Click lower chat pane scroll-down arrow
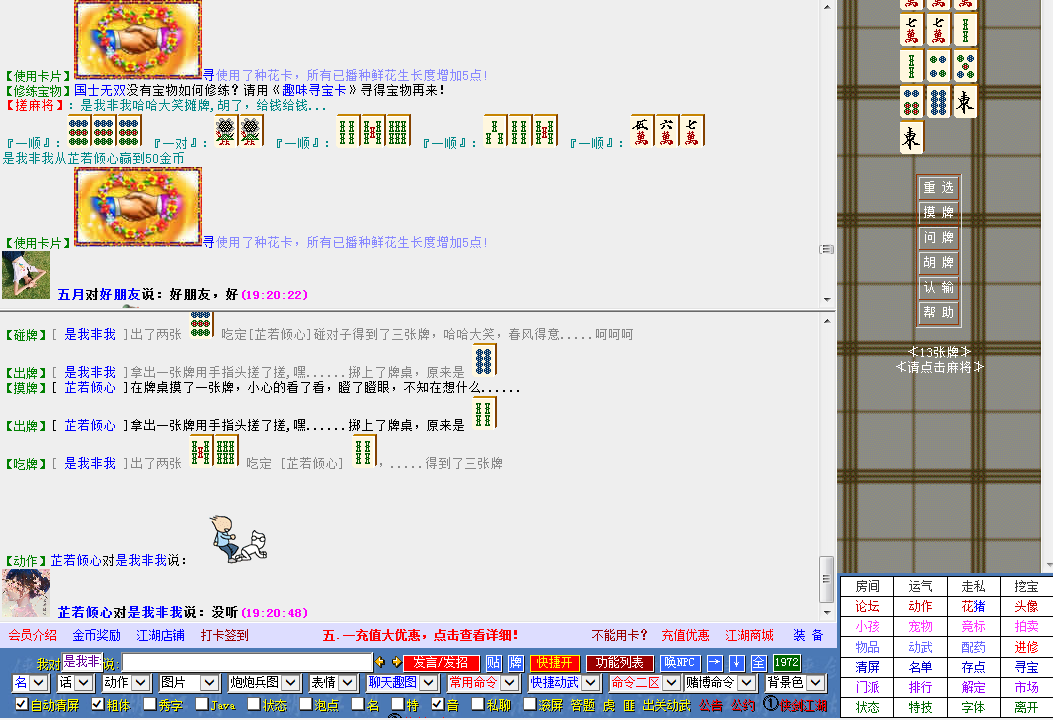Image resolution: width=1053 pixels, height=720 pixels. click(827, 613)
